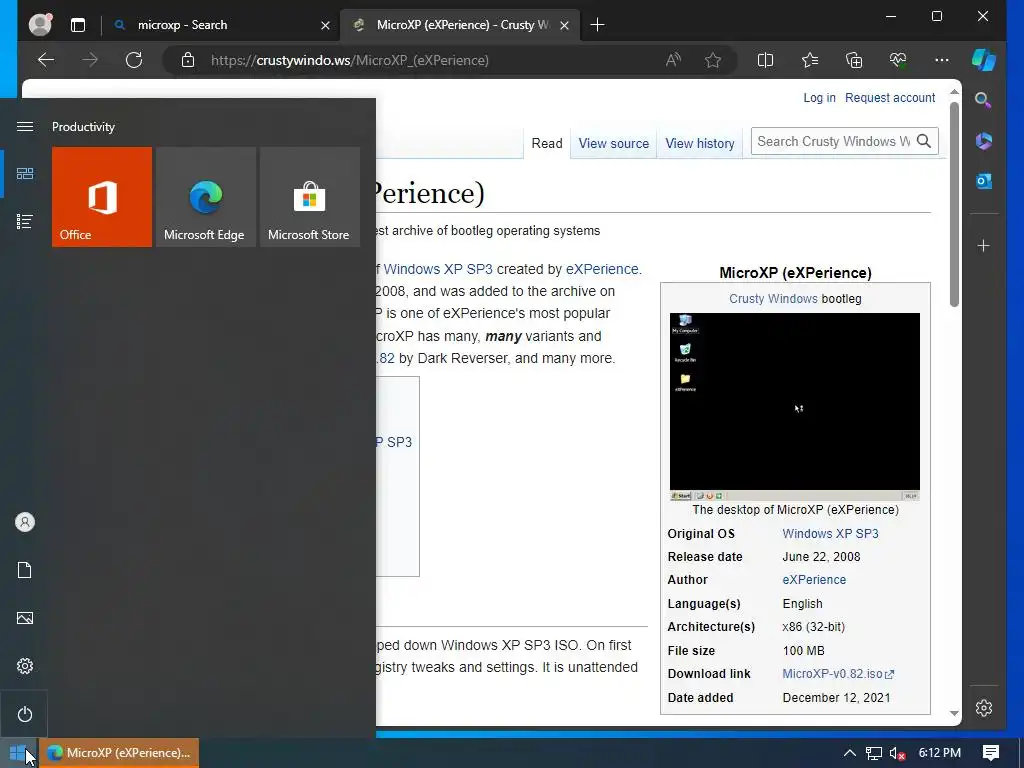
Task: Click the Log in link
Action: point(820,97)
